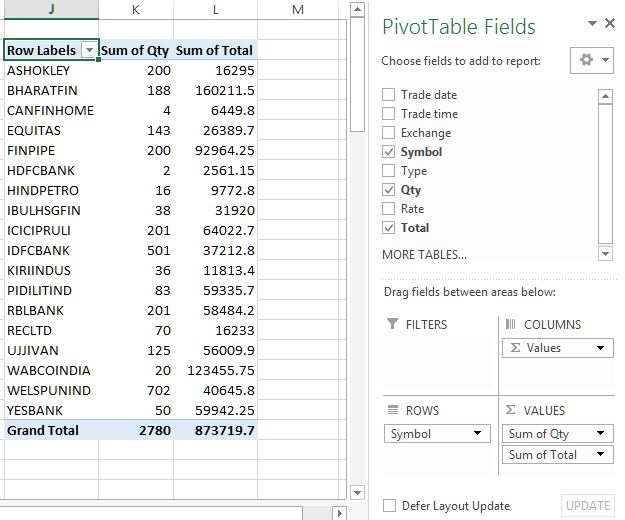Open the Row Labels filter dropdown
The image size is (625, 520).
coord(89,50)
